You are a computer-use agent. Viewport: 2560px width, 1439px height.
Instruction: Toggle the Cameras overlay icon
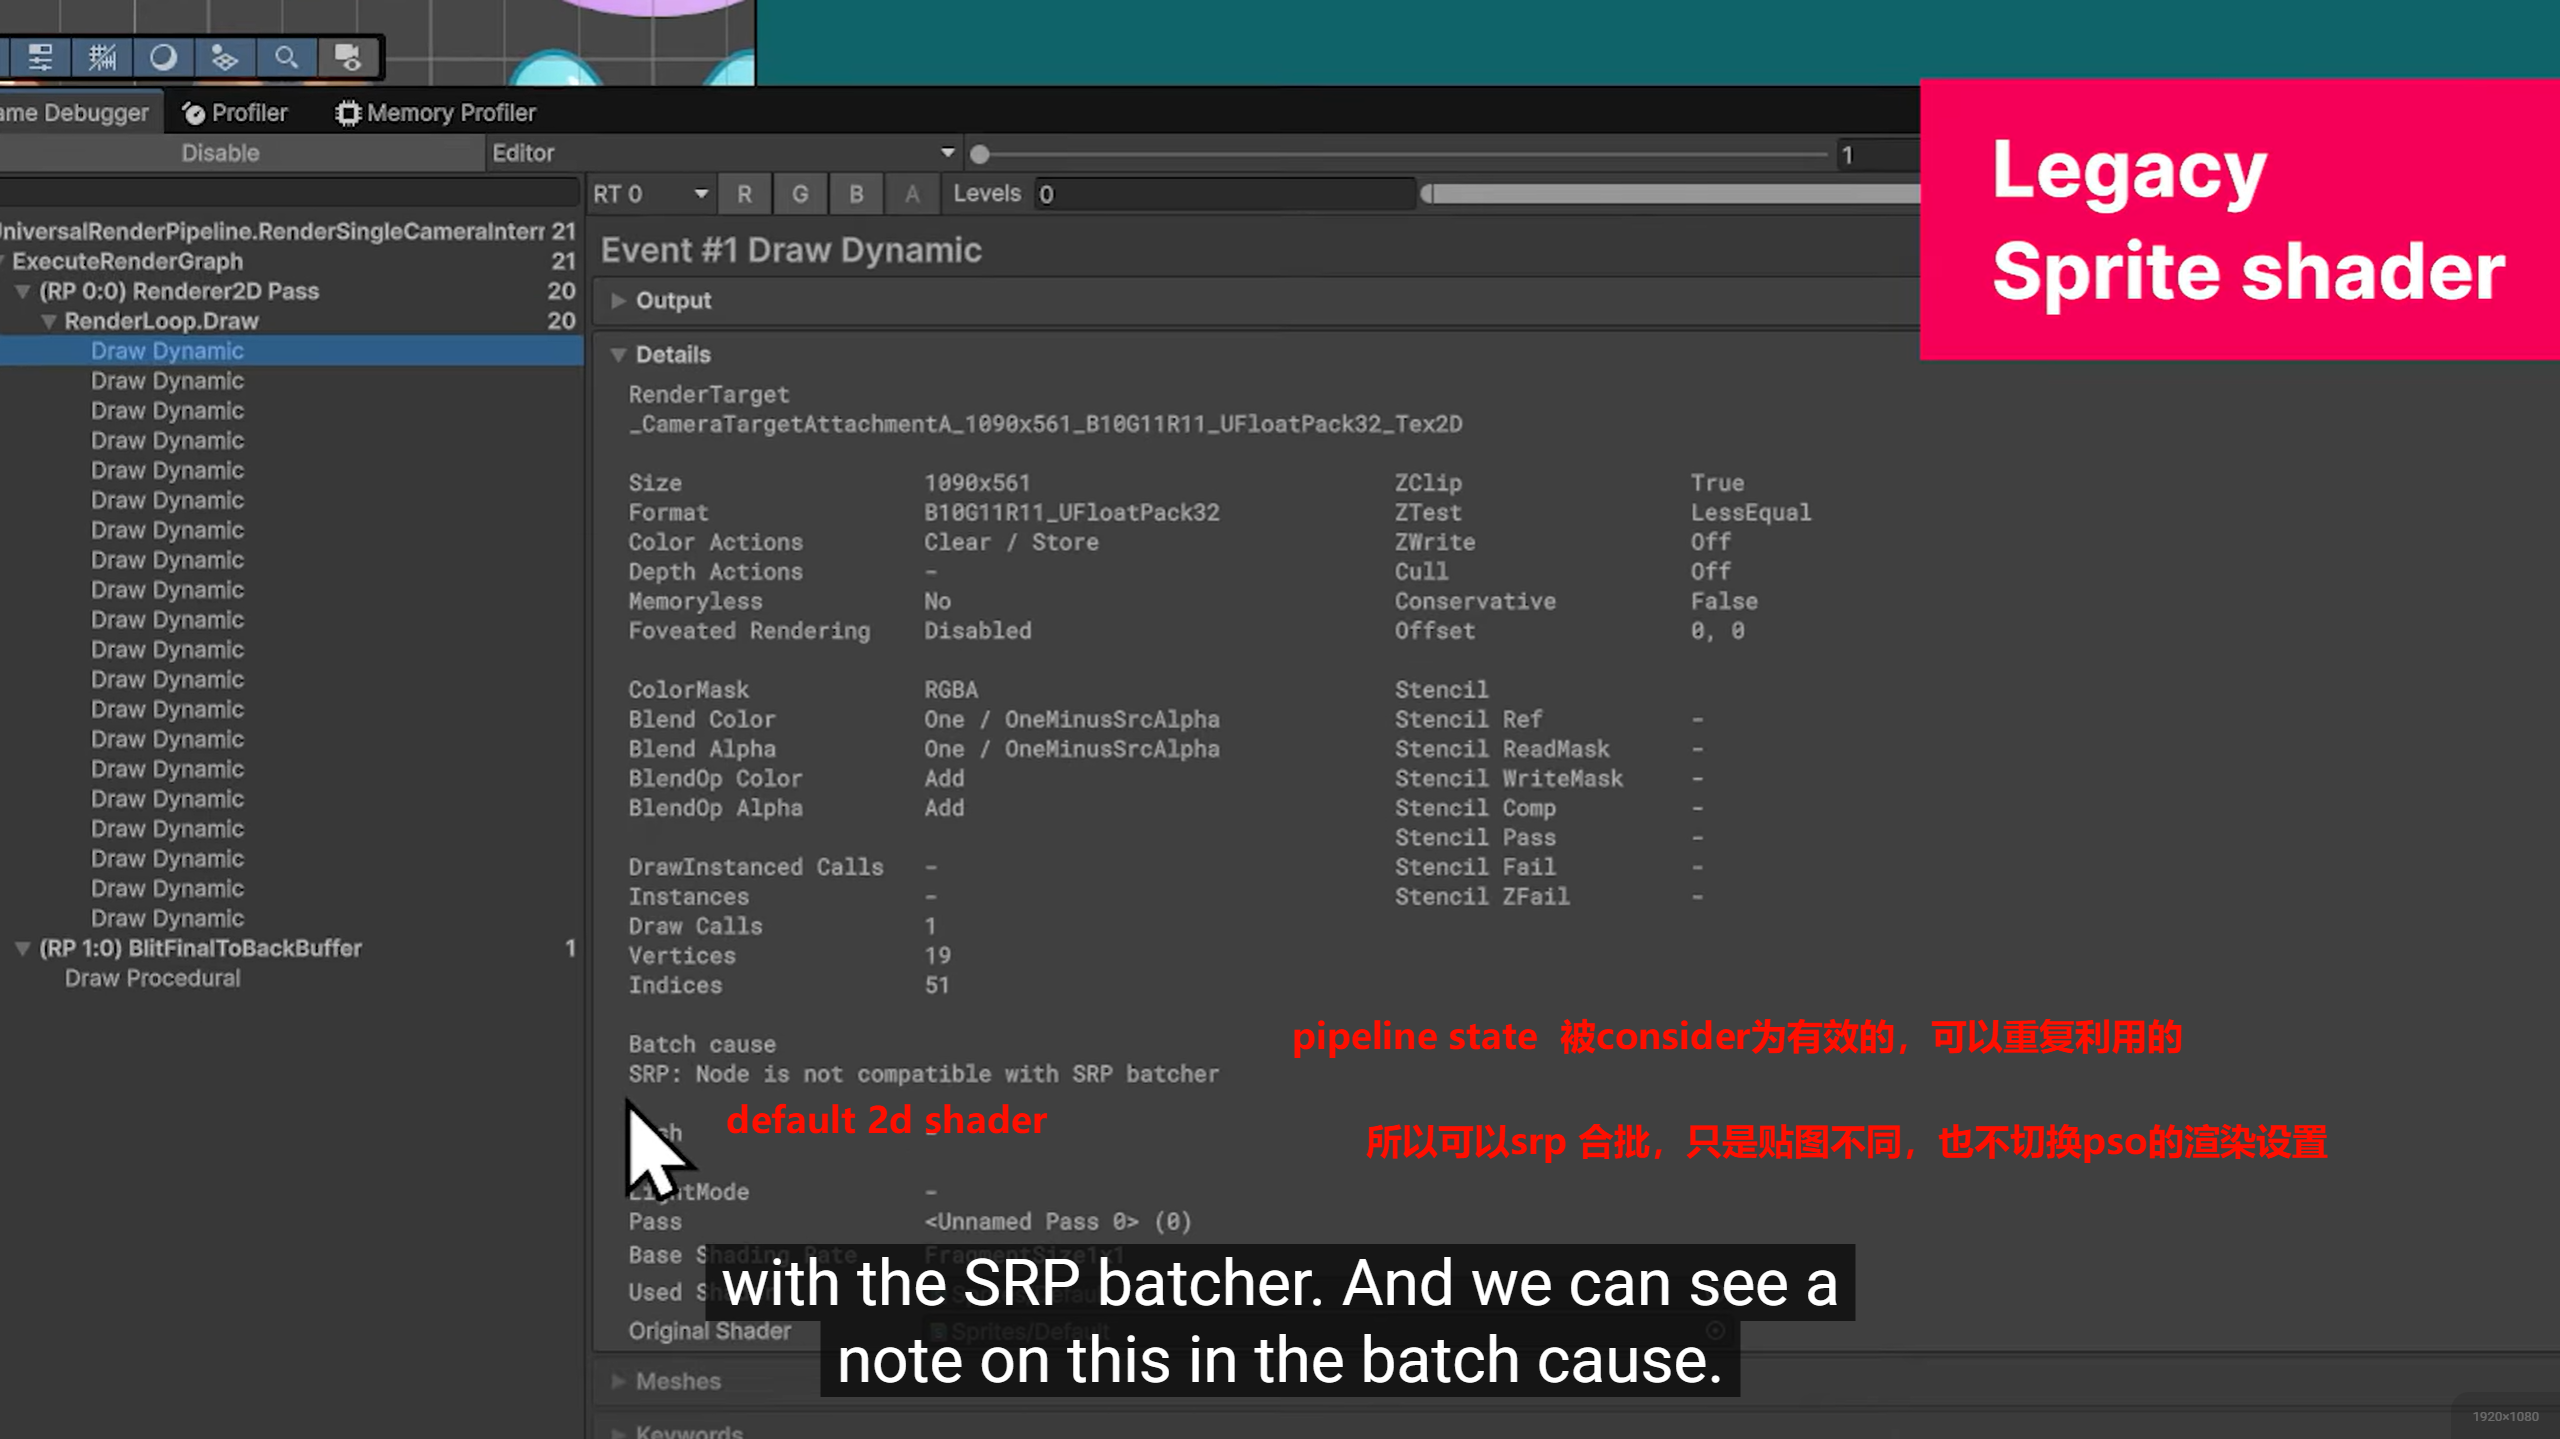point(348,57)
